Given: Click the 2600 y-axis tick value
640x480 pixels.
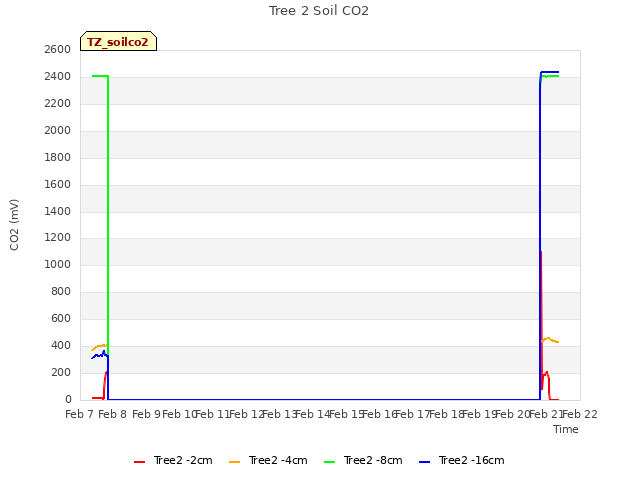Looking at the screenshot, I should click(58, 49).
